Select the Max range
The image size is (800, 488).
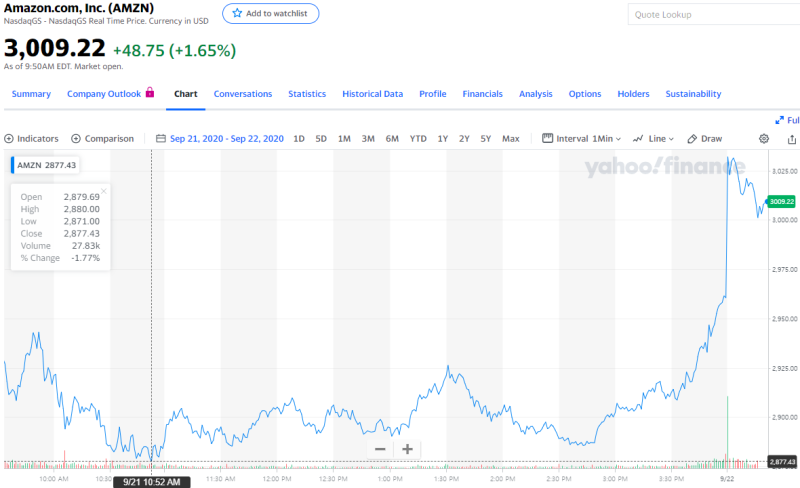pyautogui.click(x=511, y=139)
